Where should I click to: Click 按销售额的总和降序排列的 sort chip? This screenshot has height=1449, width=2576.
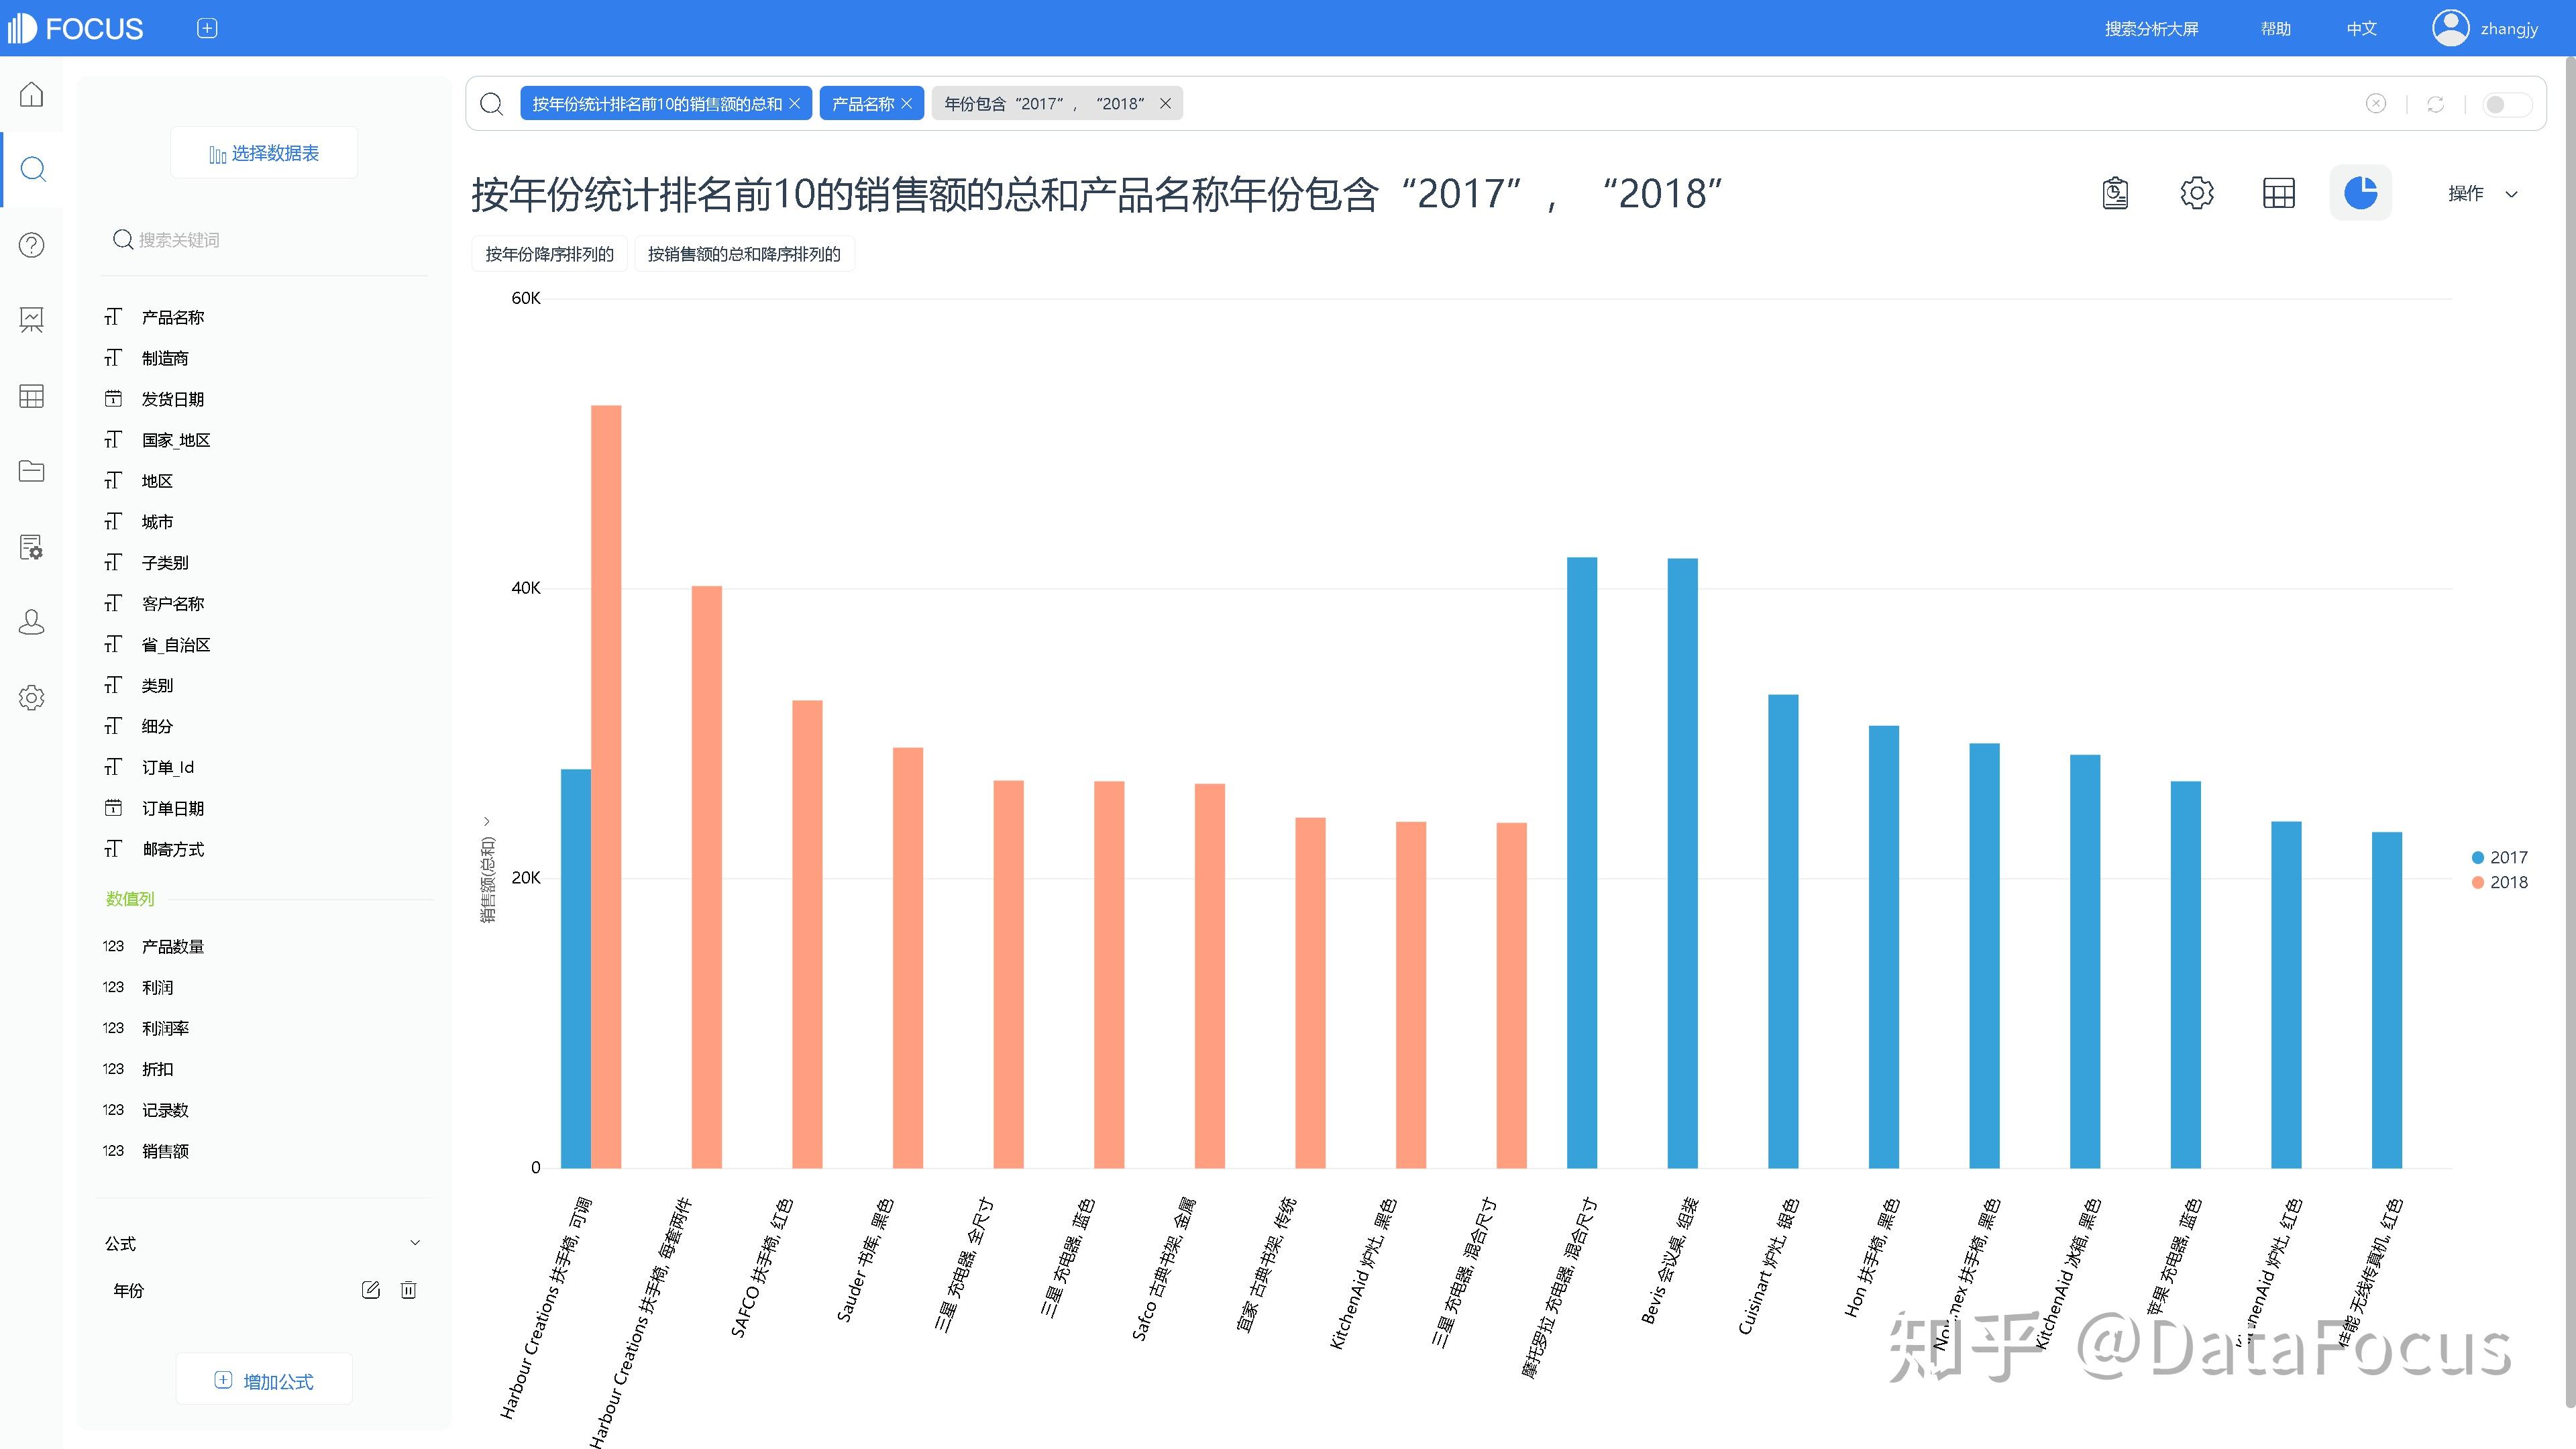tap(744, 254)
